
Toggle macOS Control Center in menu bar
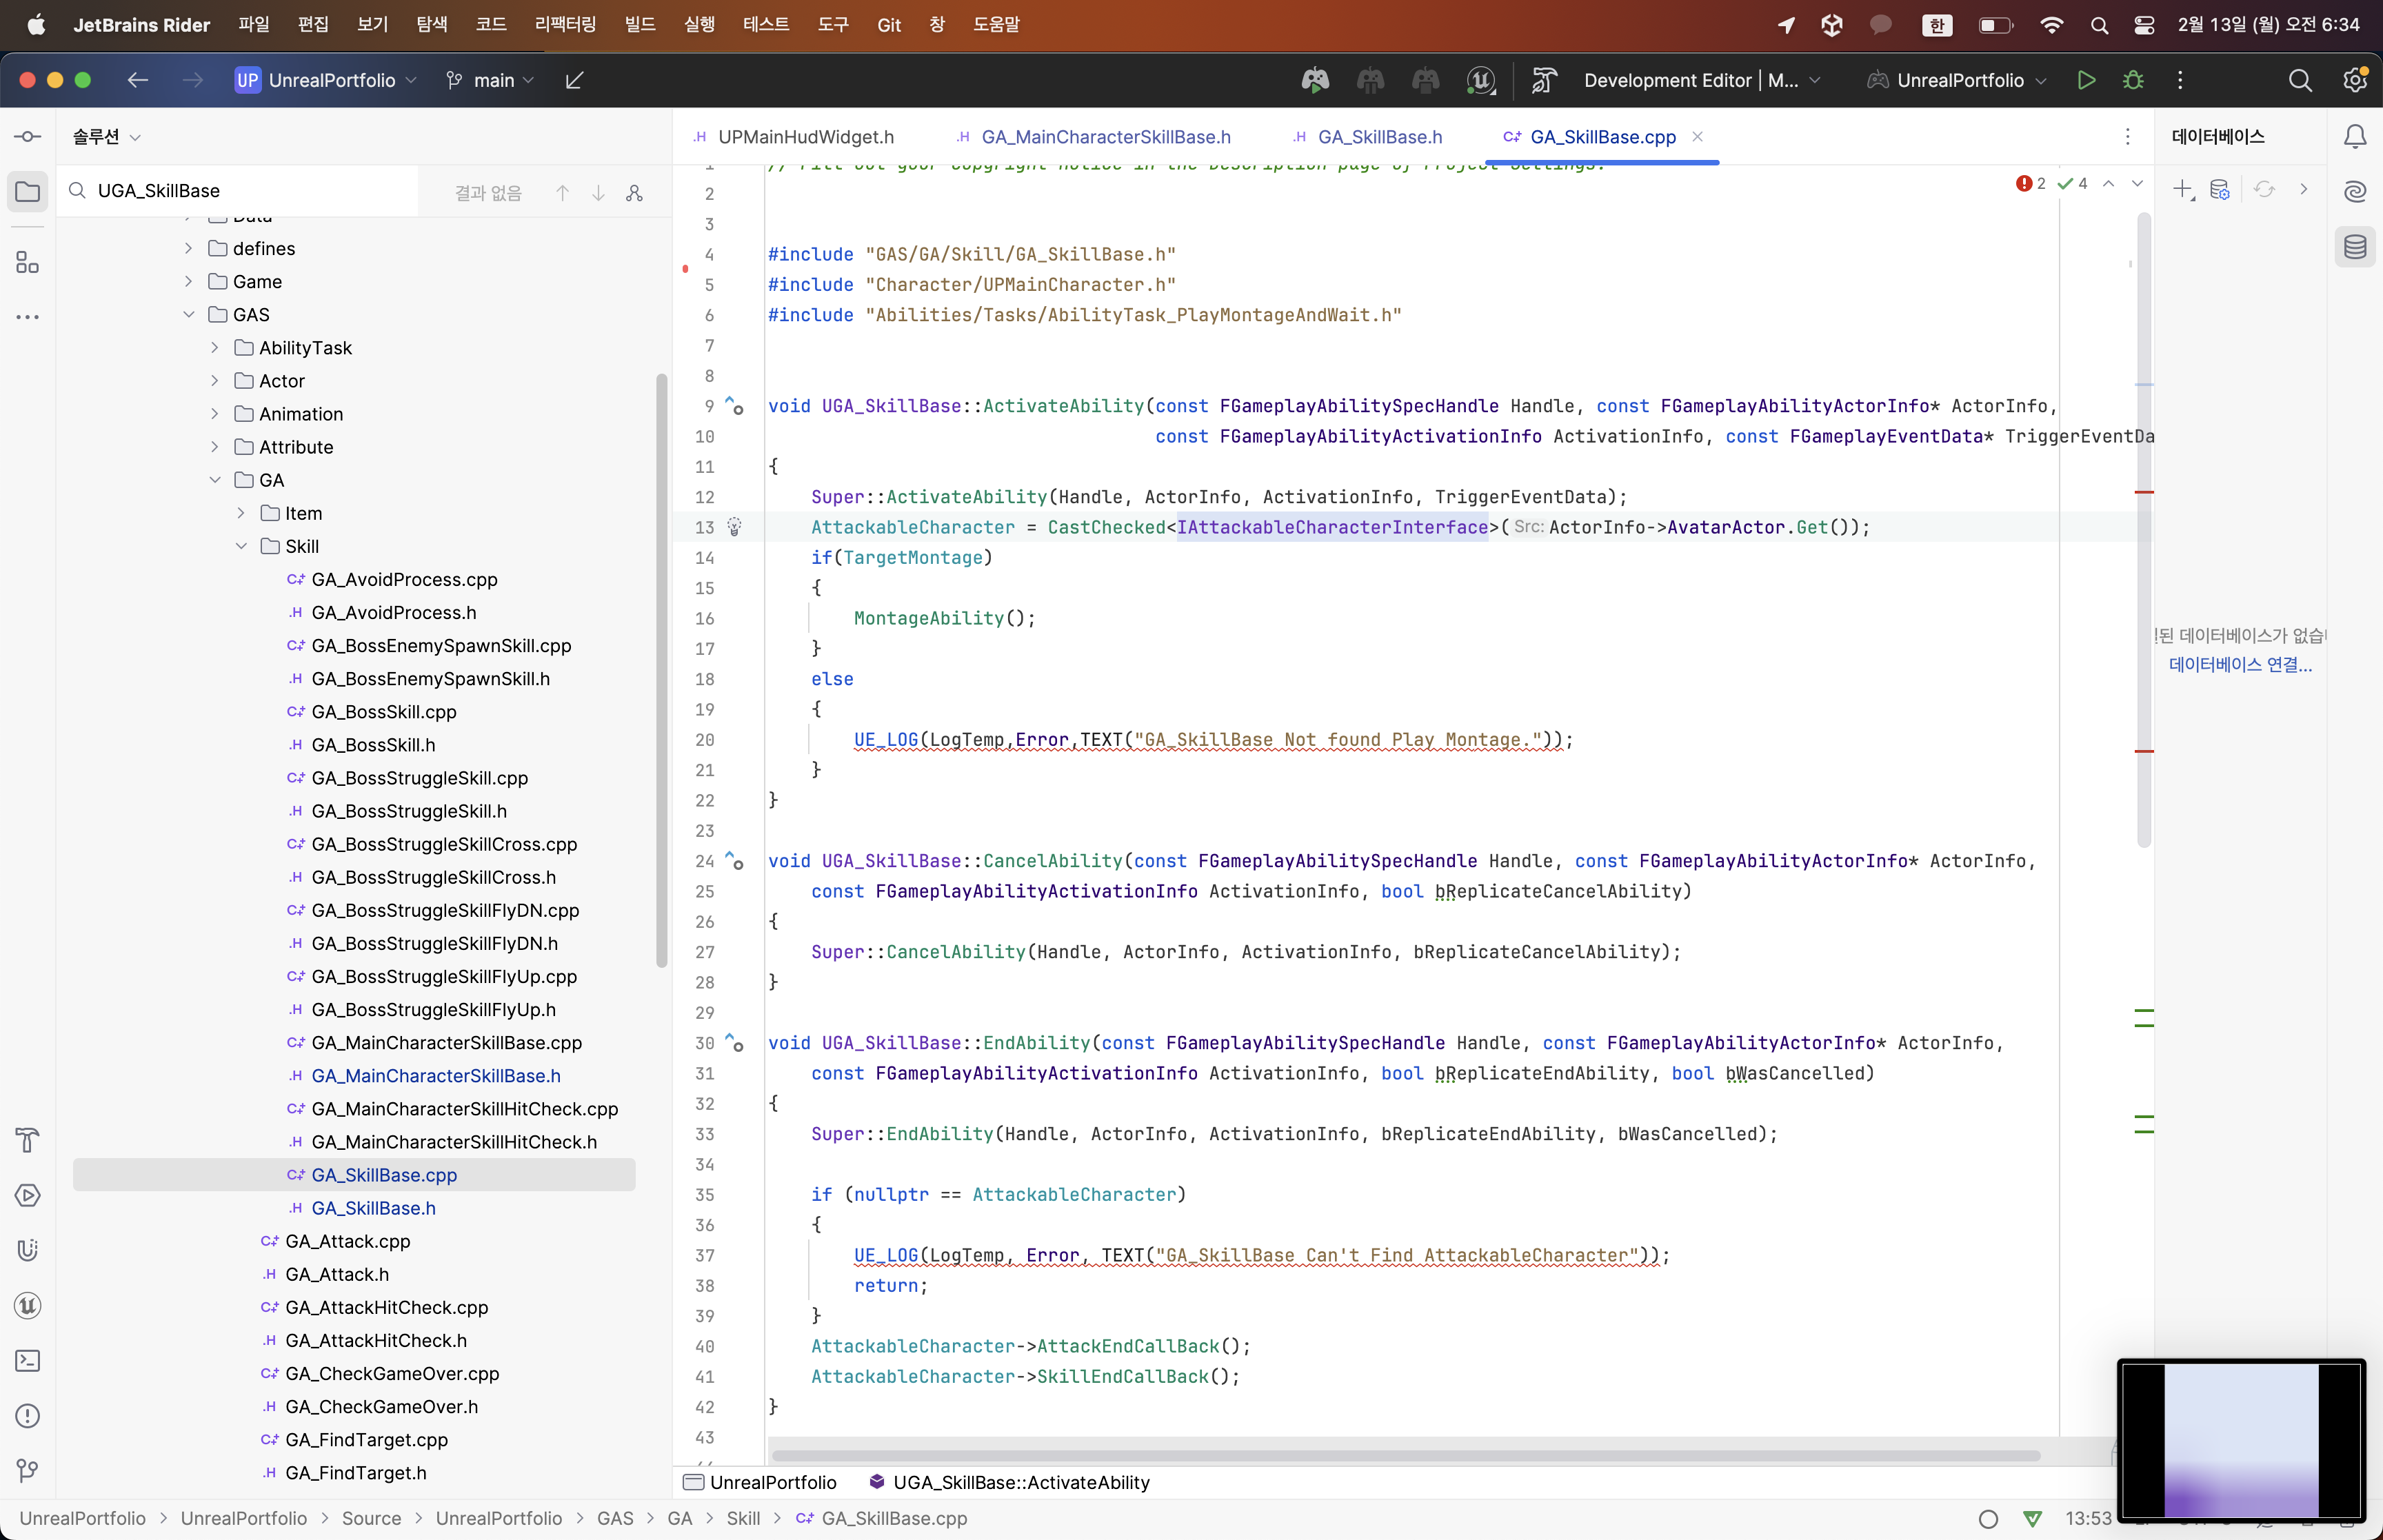[x=2144, y=25]
